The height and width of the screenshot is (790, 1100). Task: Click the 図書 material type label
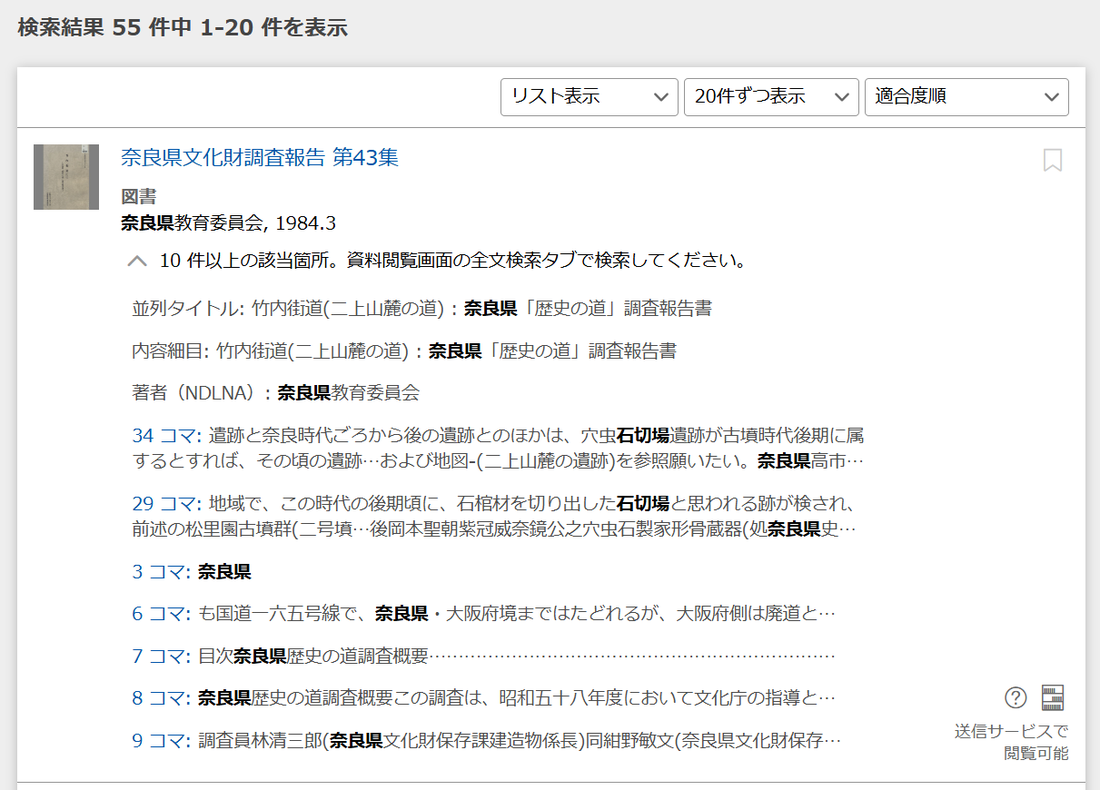[138, 197]
